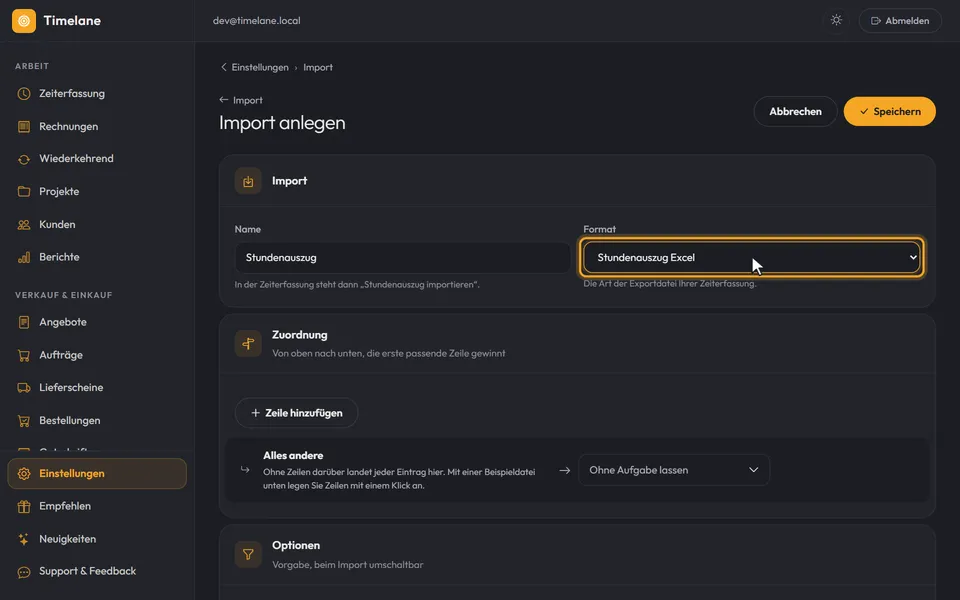Screen dimensions: 960x600
Task: Click the dev@timelane.local account text
Action: 257,20
